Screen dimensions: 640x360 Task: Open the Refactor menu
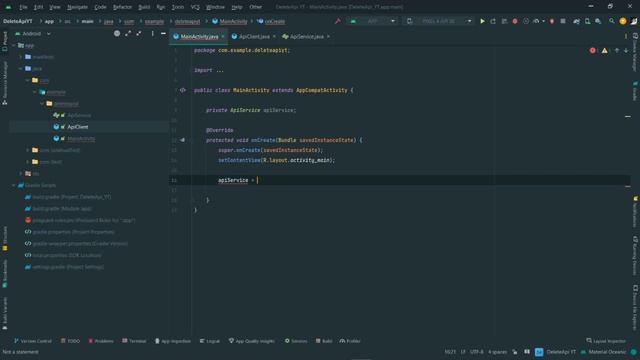122,7
